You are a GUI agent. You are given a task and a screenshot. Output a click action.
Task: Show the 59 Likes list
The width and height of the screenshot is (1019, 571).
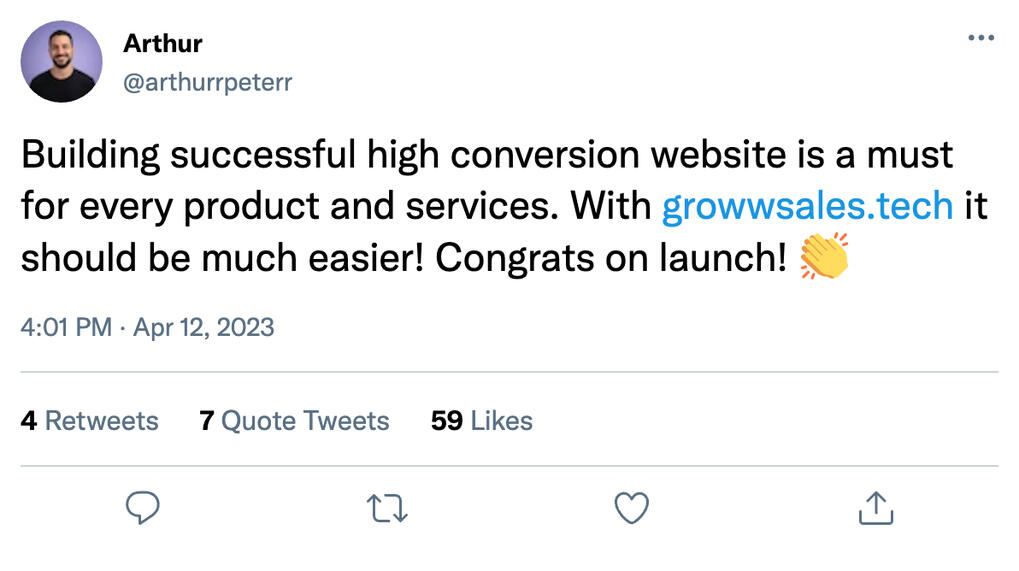click(482, 421)
